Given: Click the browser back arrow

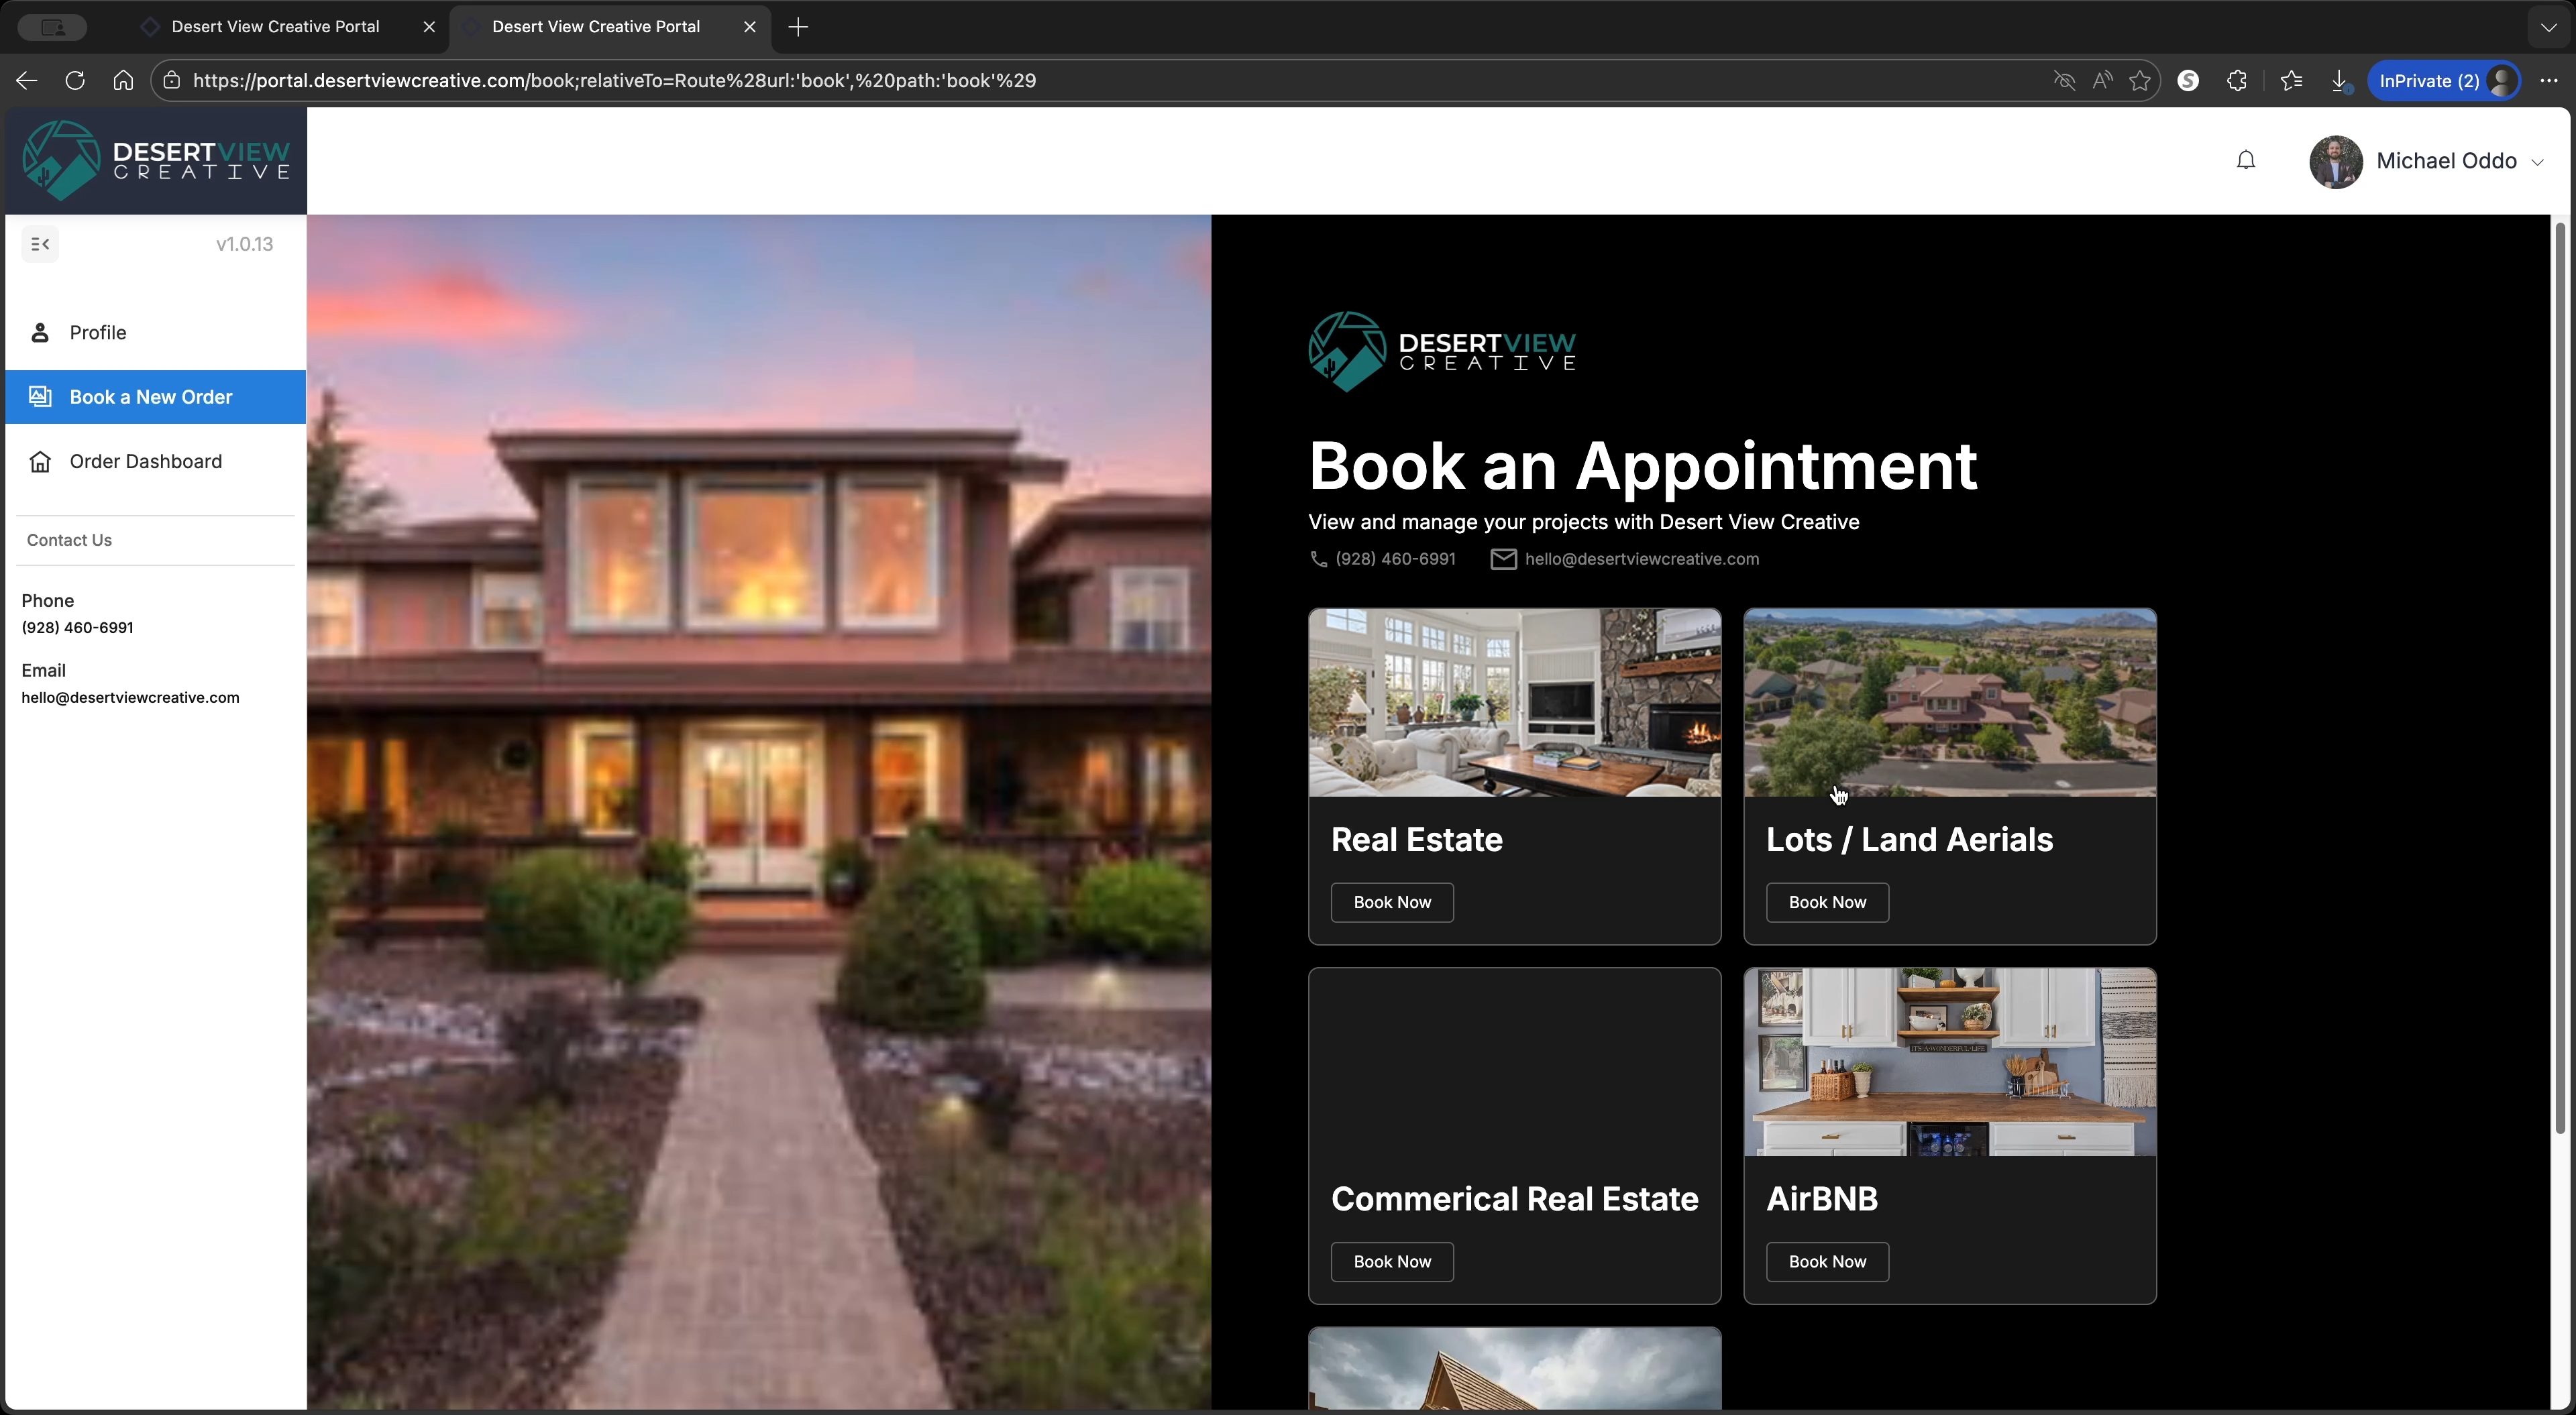Looking at the screenshot, I should click(x=27, y=81).
